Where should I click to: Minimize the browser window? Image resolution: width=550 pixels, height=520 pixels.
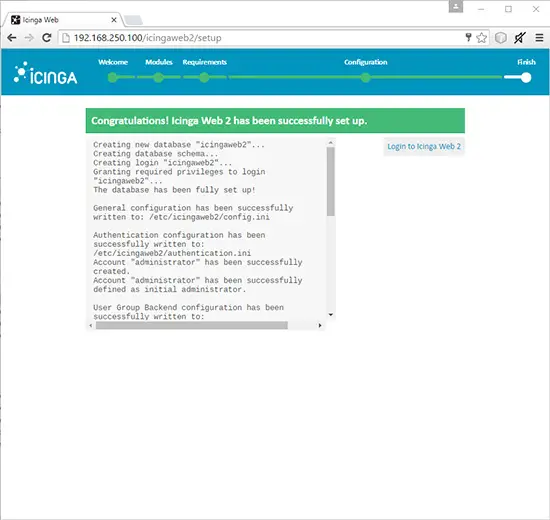tap(481, 9)
